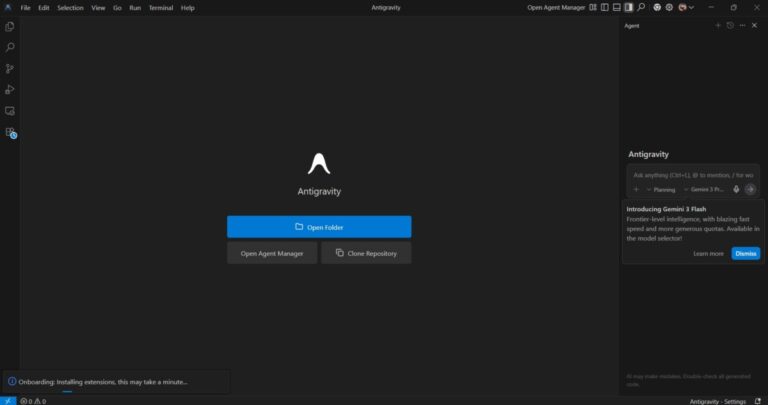Open the Agent panel more options menu
The image size is (768, 405).
point(743,25)
